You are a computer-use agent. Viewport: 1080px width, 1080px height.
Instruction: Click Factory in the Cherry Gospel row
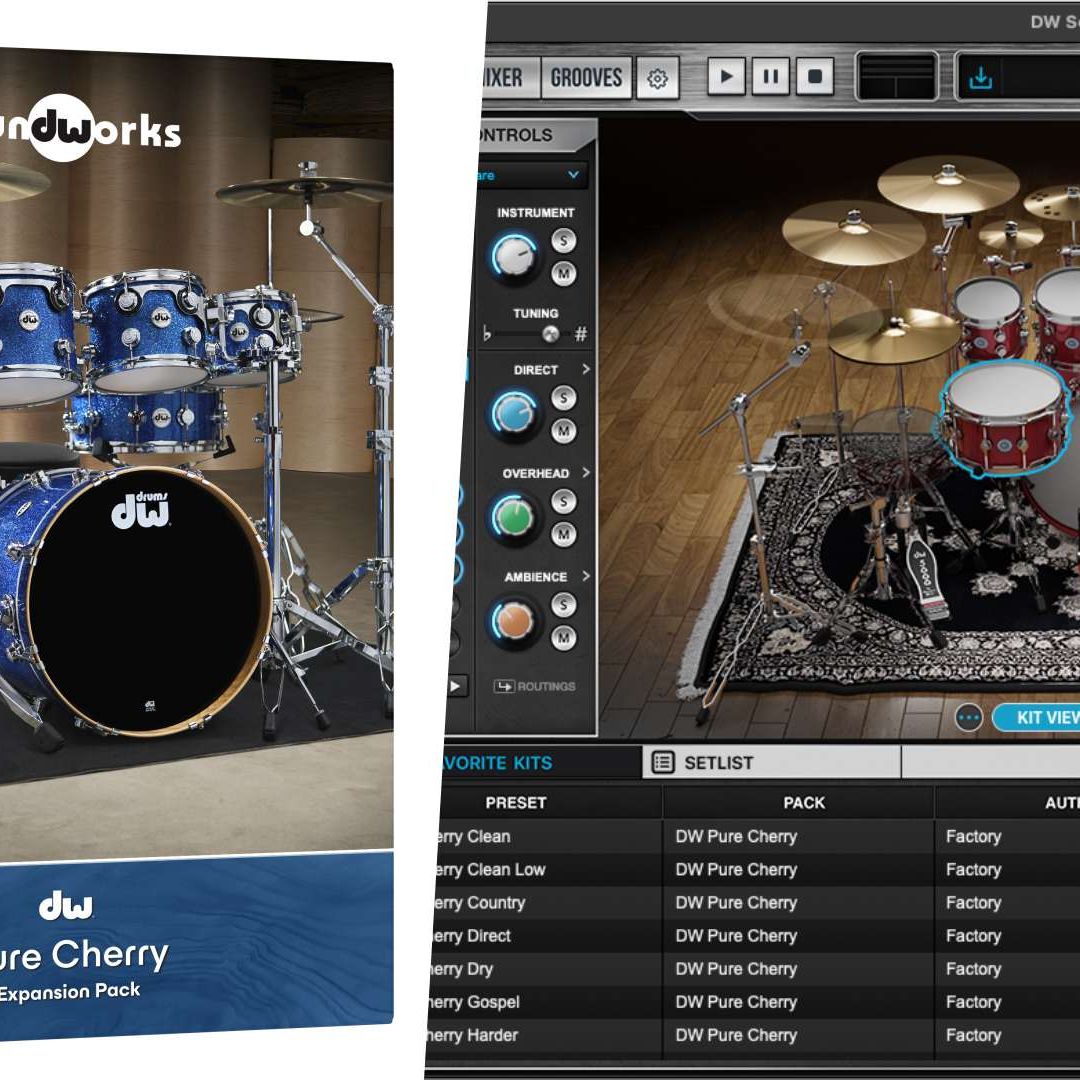point(973,1002)
